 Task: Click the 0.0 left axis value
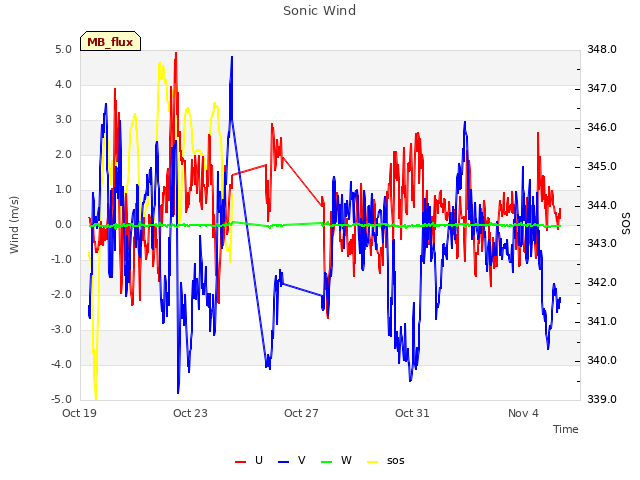63,224
